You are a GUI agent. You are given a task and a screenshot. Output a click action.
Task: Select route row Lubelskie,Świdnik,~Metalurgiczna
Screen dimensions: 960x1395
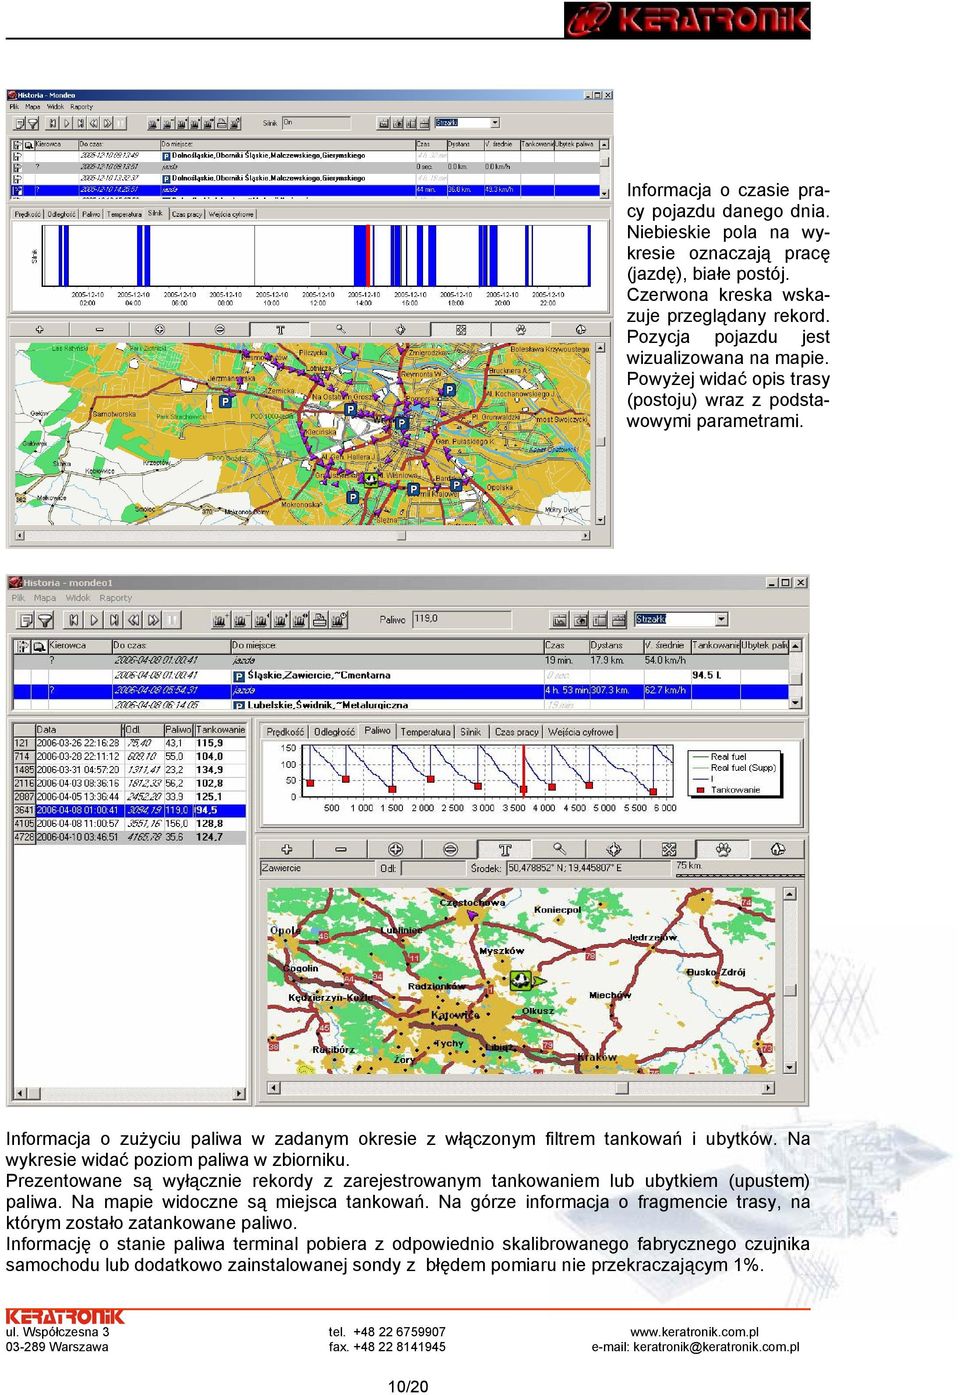coord(400,704)
